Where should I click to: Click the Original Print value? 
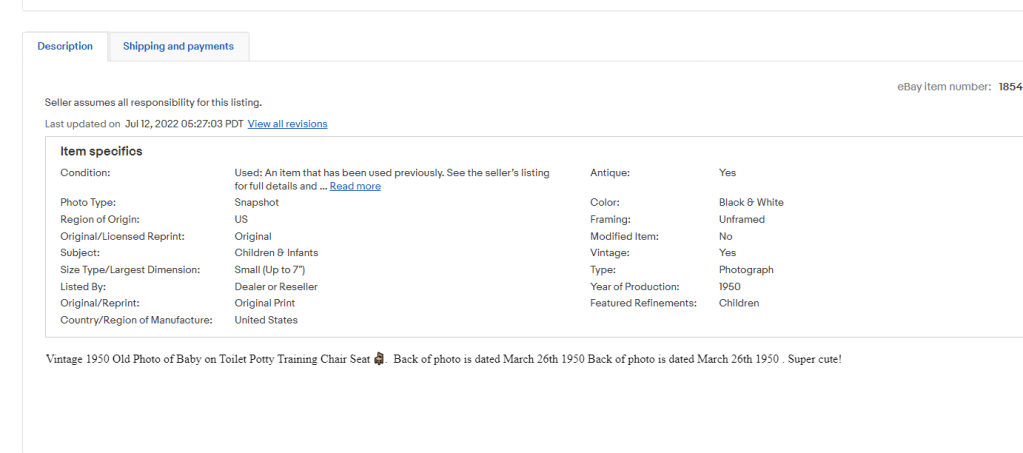[x=266, y=303]
